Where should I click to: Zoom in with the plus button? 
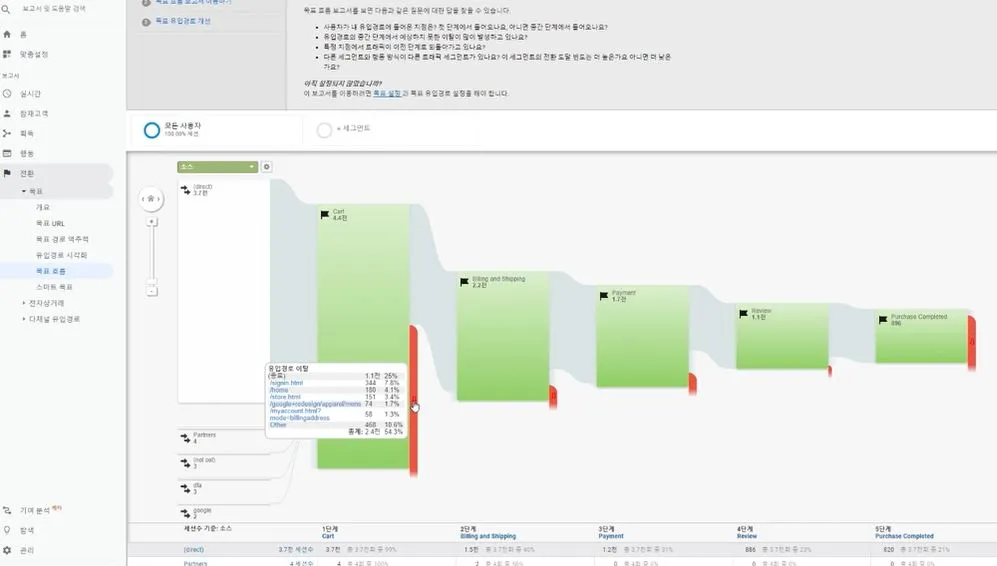(151, 222)
